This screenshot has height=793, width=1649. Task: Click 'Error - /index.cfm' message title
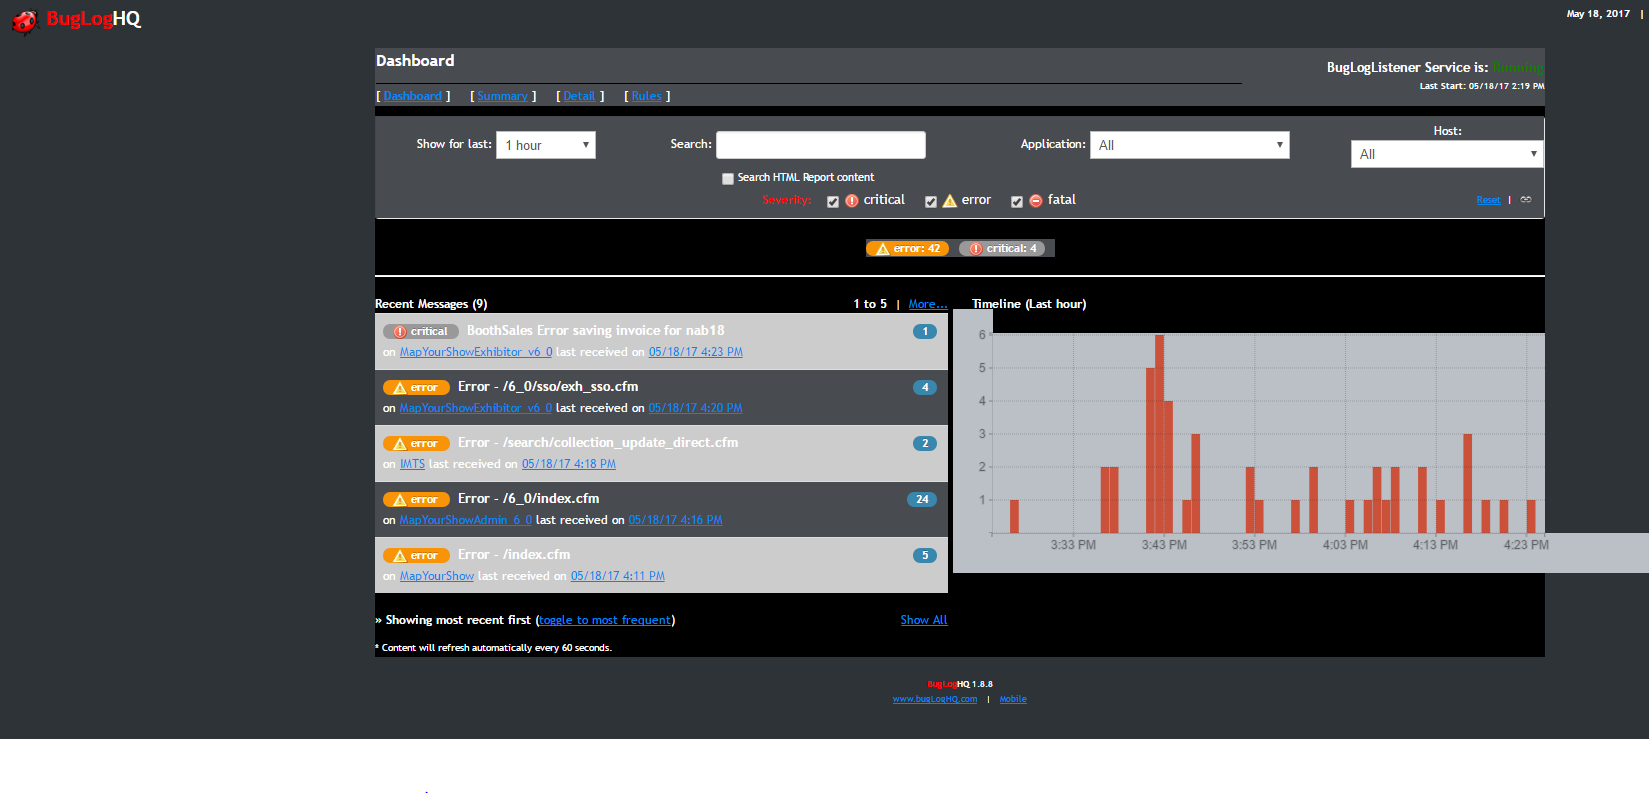(x=514, y=555)
